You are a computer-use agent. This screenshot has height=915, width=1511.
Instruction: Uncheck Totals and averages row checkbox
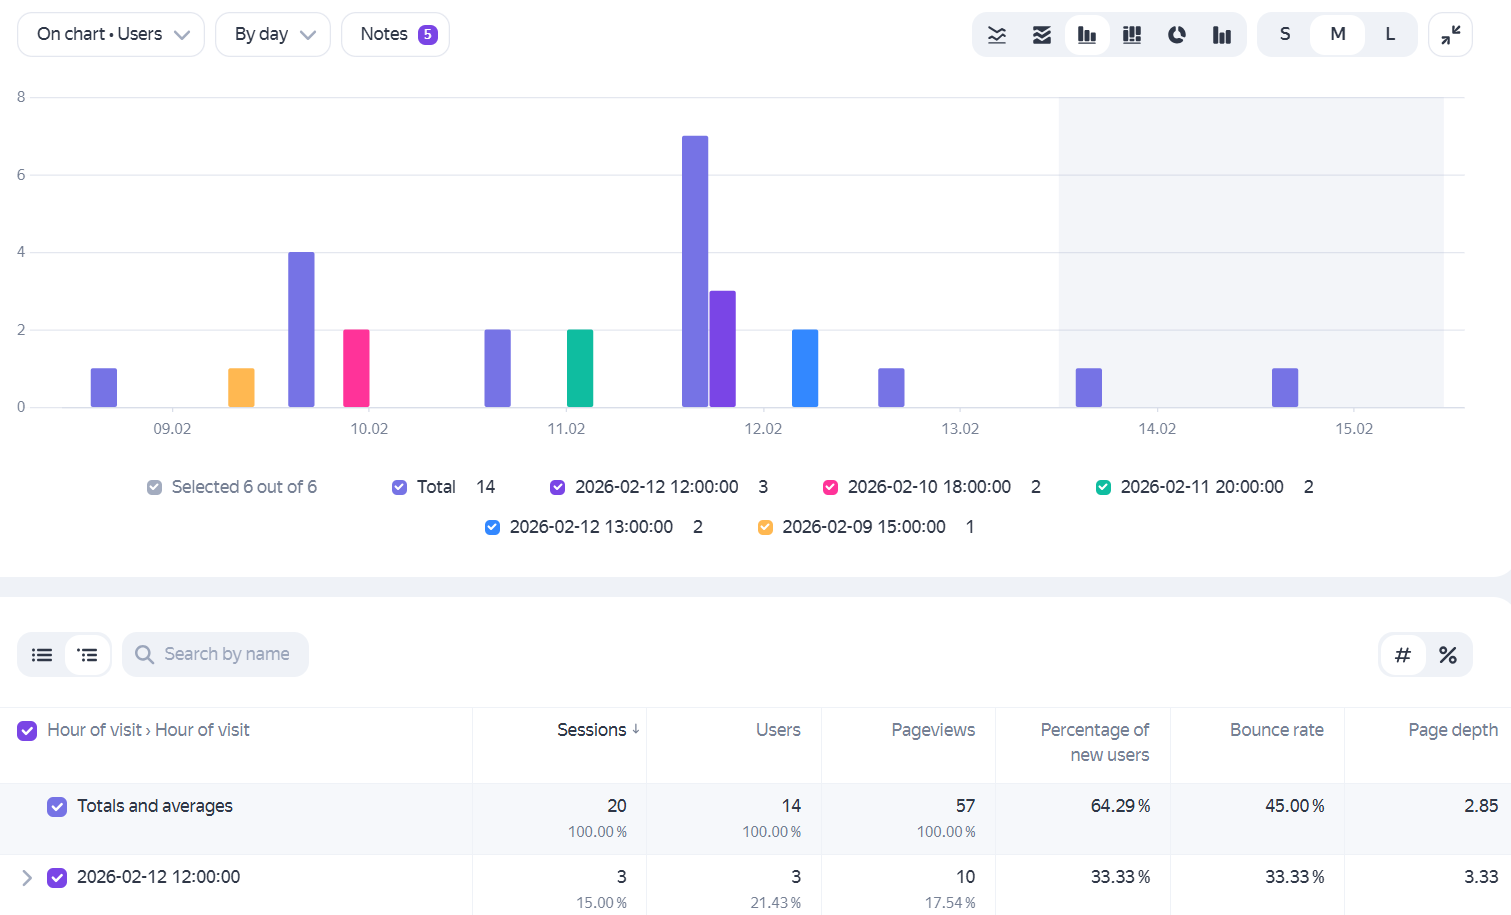(x=57, y=806)
